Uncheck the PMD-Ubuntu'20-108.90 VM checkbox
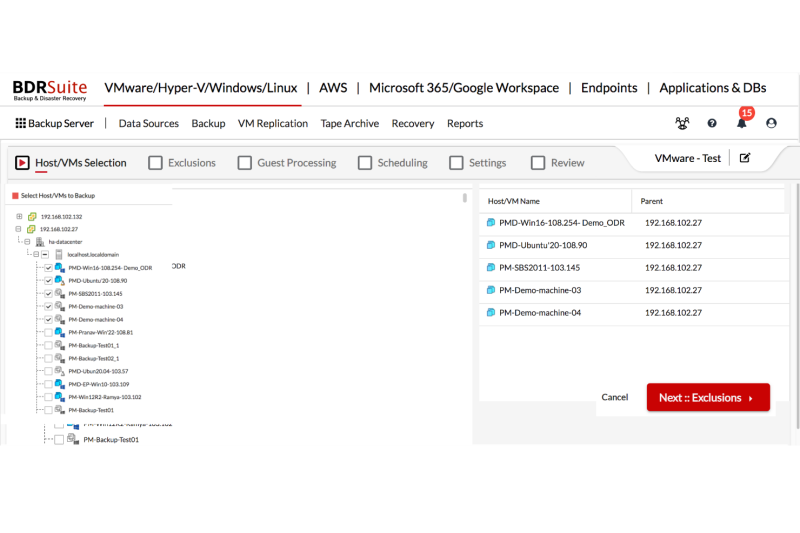 tap(48, 281)
